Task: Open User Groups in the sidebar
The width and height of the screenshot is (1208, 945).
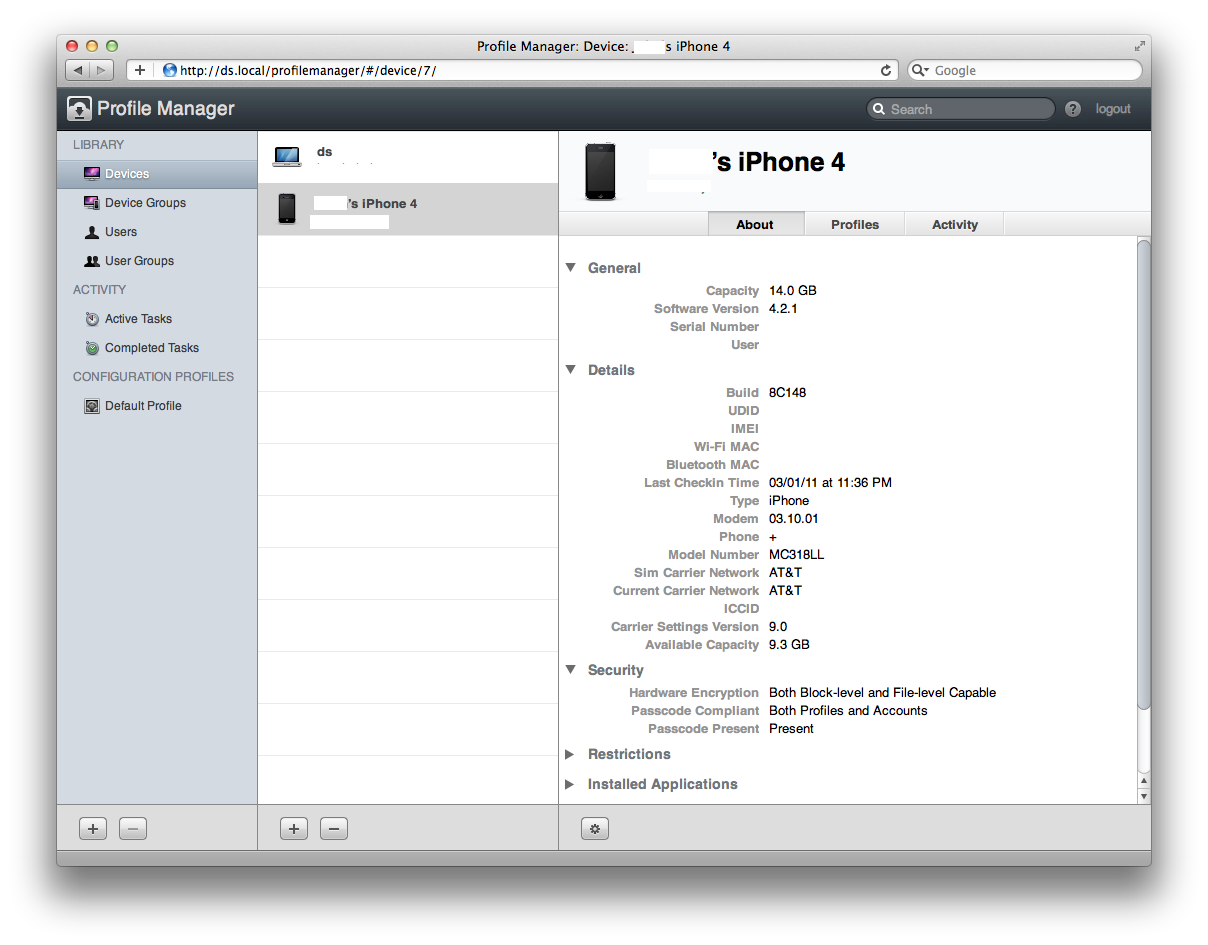Action: [x=157, y=261]
